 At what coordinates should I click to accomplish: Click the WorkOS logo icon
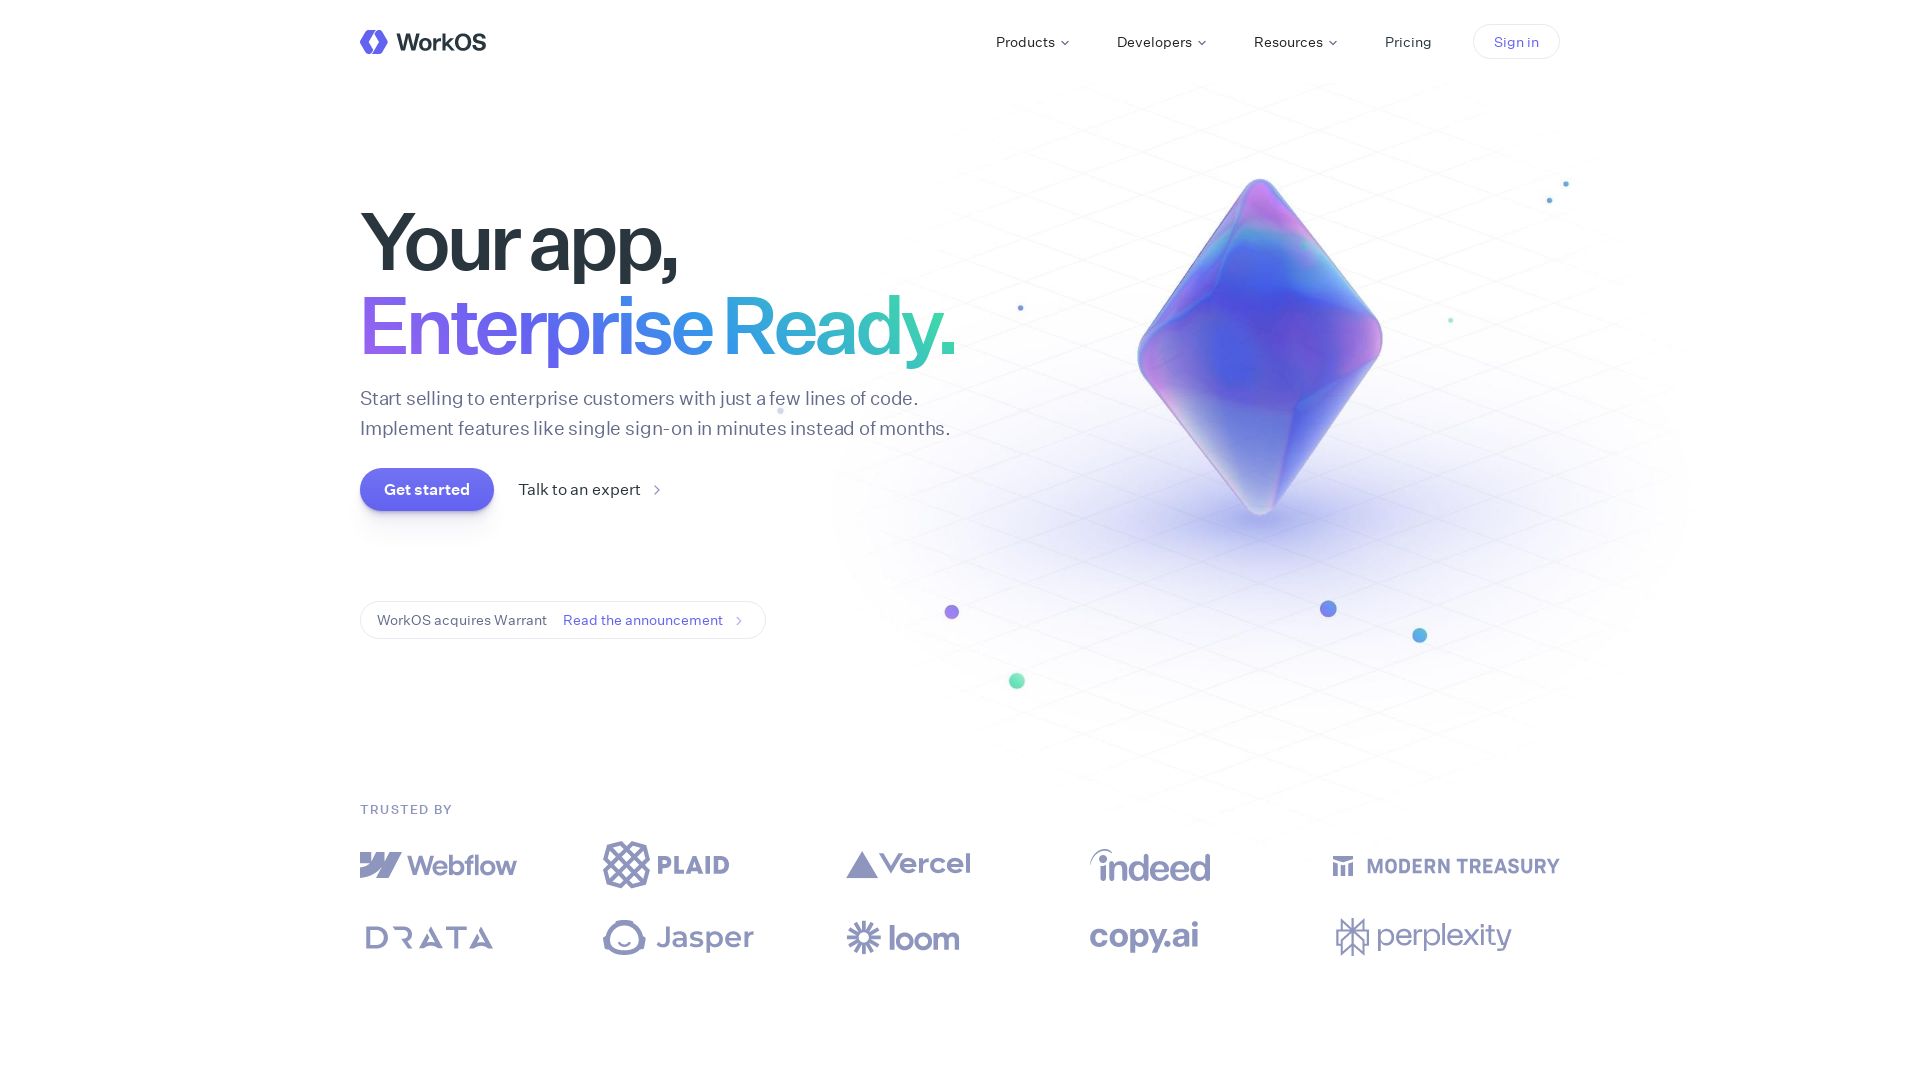point(373,41)
